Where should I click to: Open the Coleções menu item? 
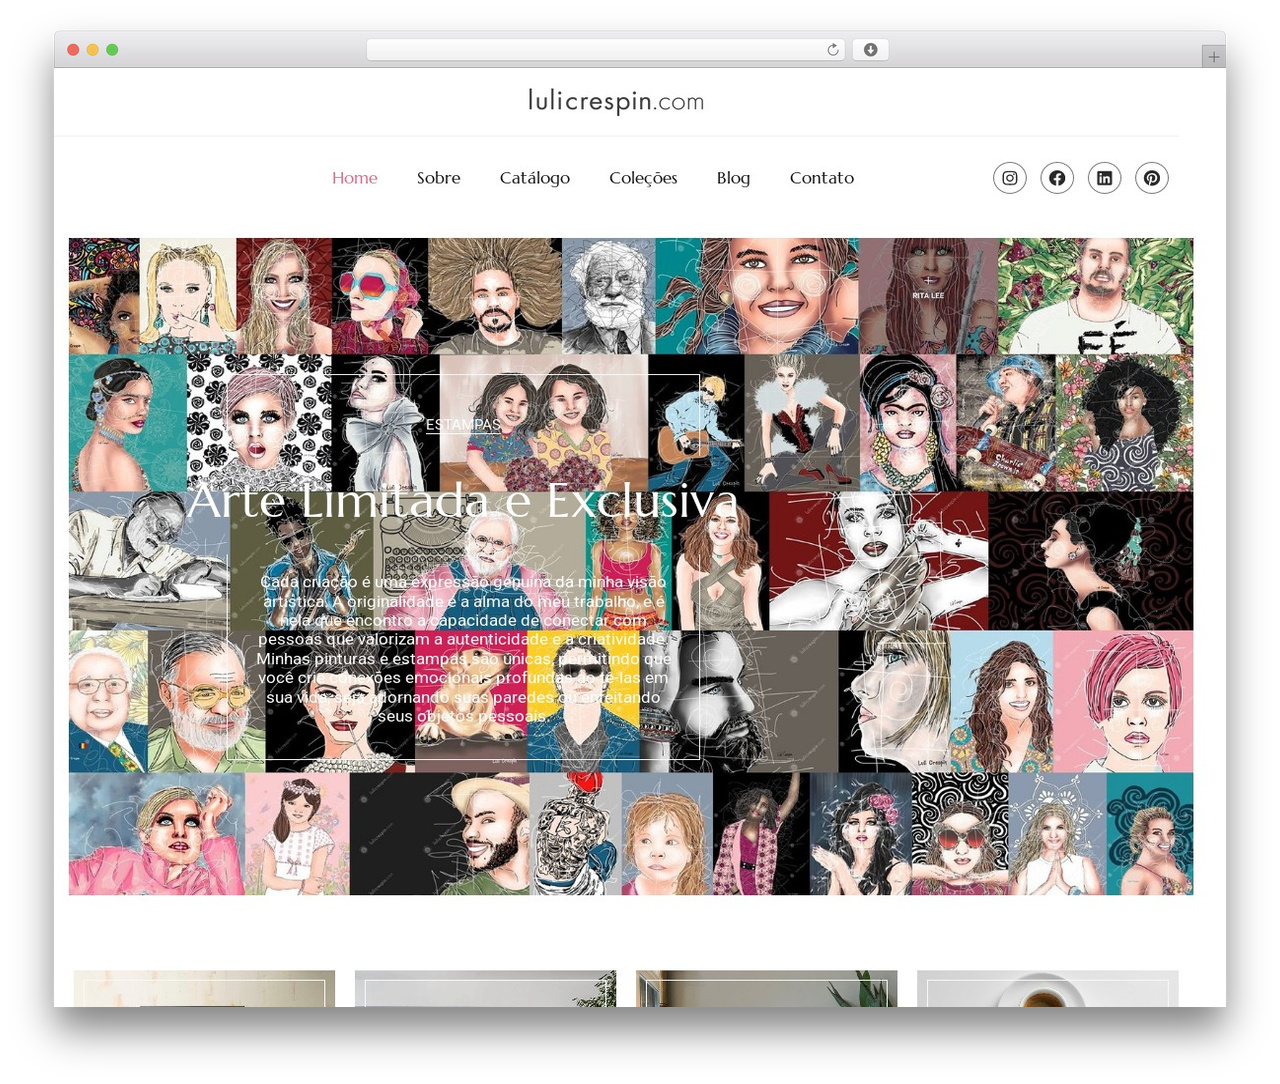tap(643, 178)
